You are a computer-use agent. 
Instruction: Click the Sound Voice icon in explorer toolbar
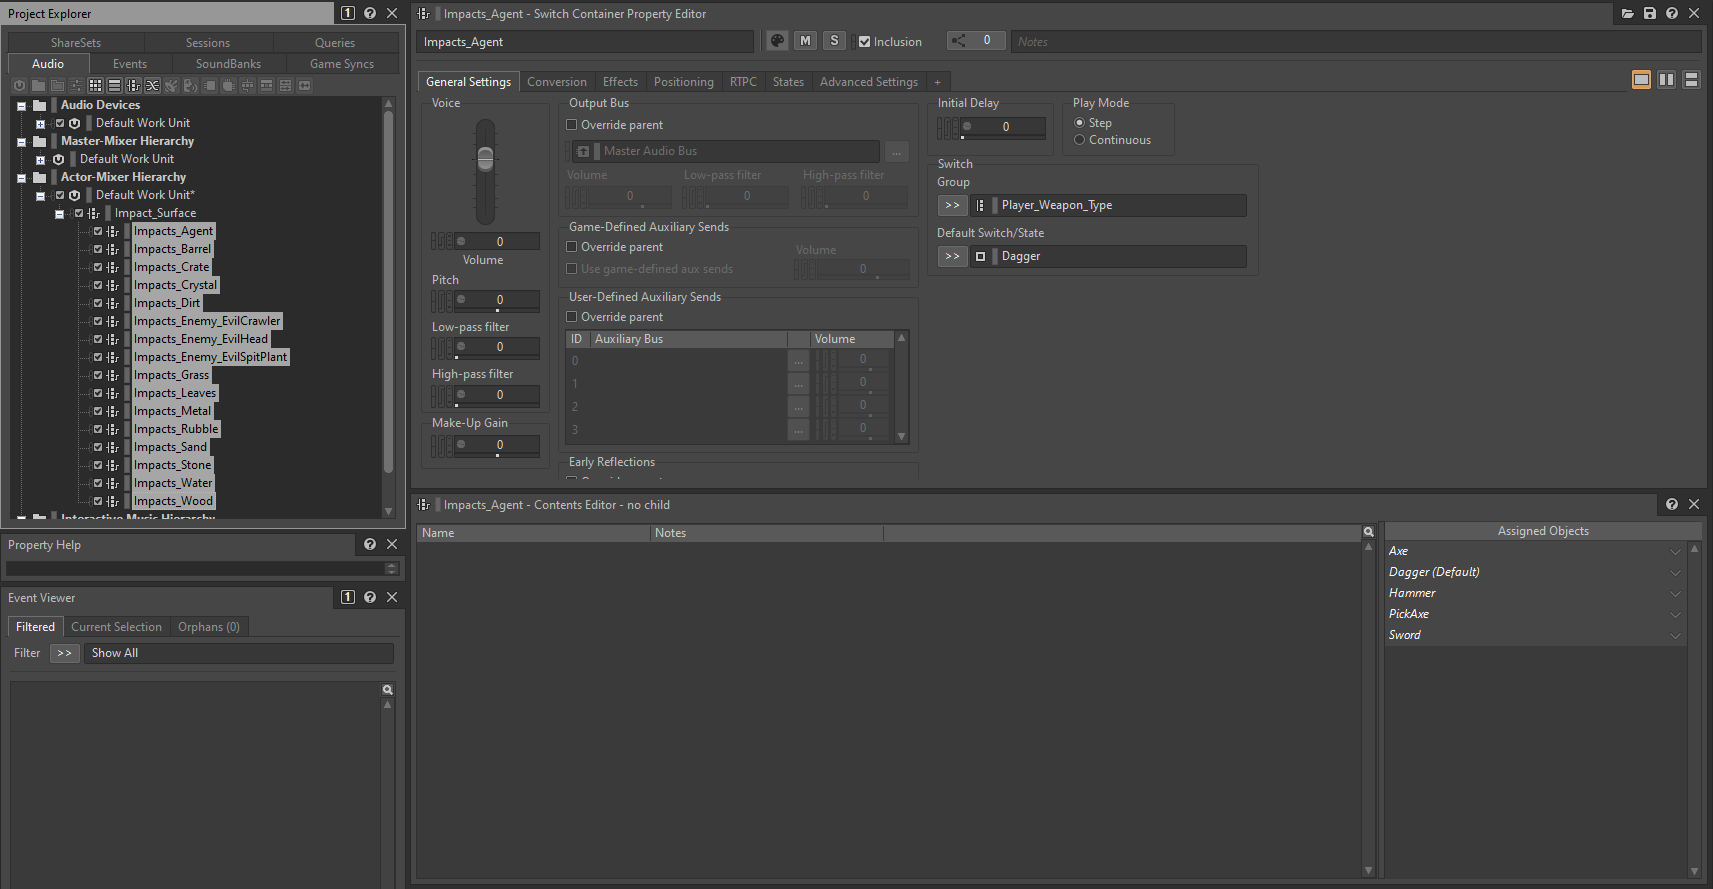point(190,85)
